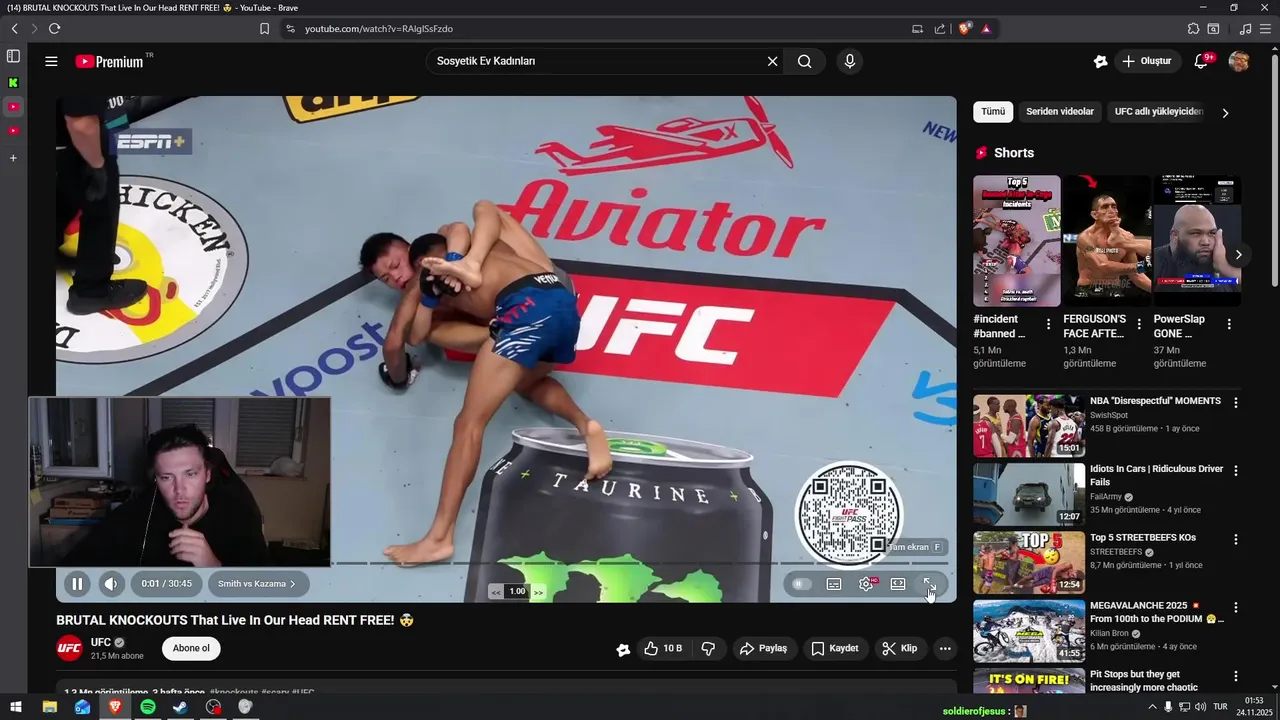Image resolution: width=1280 pixels, height=720 pixels.
Task: Open options for the PowerSlap Short
Action: coord(1229,324)
